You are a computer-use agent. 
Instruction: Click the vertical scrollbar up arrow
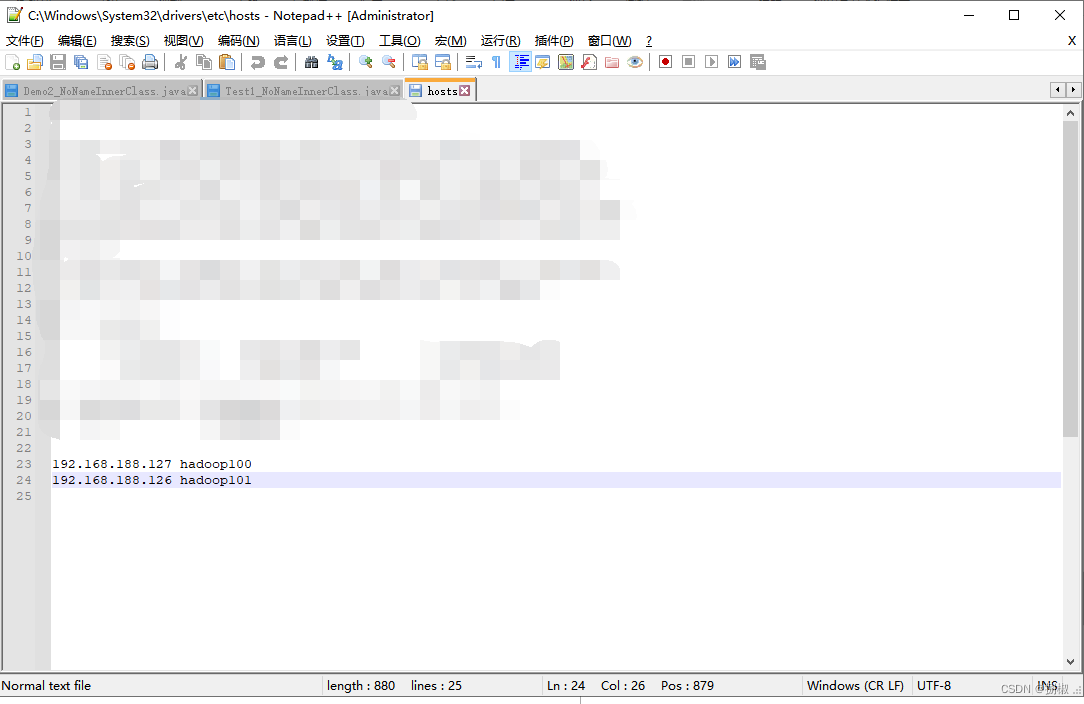[x=1070, y=113]
